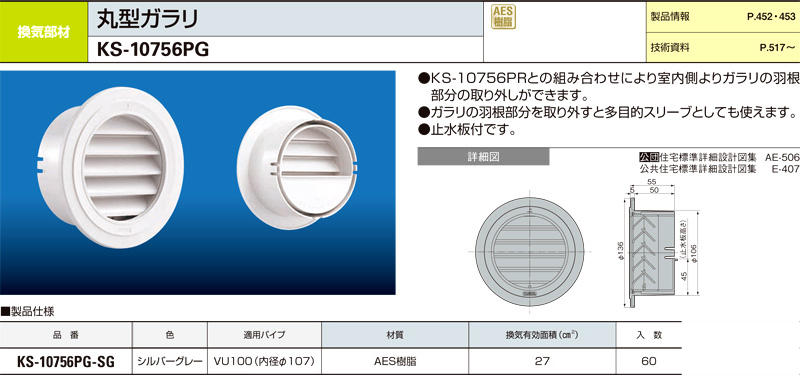800x375 pixels.
Task: Select the 換気部材 category label
Action: pyautogui.click(x=43, y=32)
